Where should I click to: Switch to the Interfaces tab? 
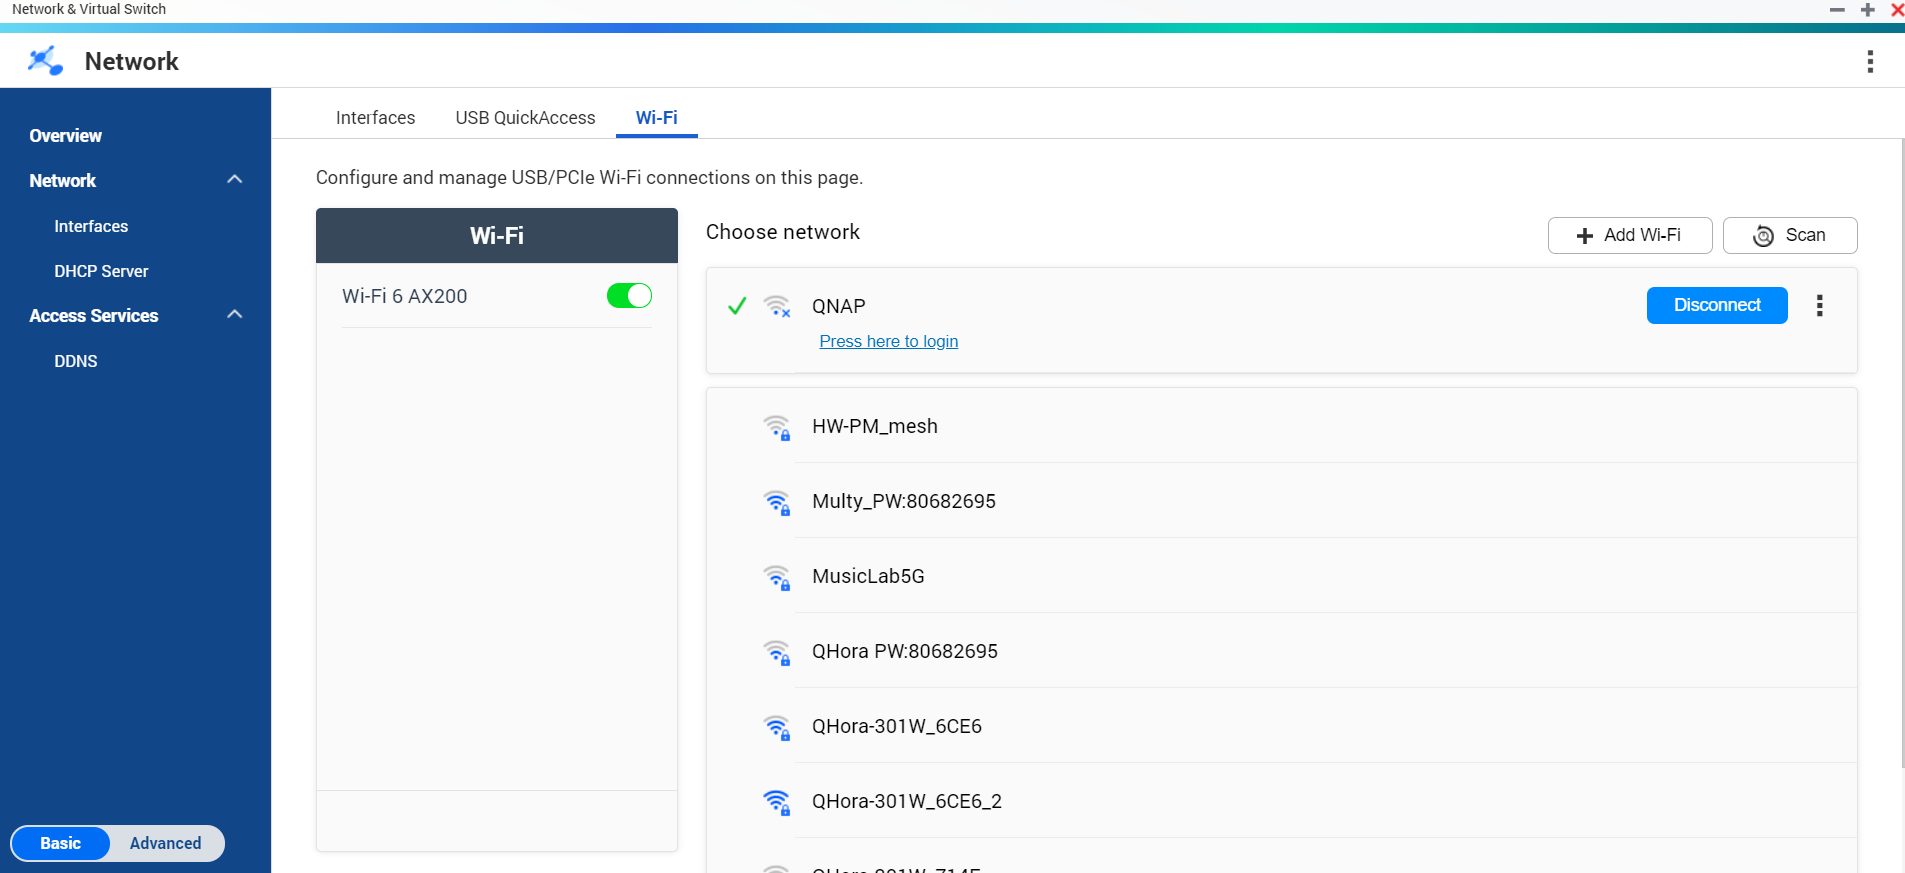tap(375, 118)
